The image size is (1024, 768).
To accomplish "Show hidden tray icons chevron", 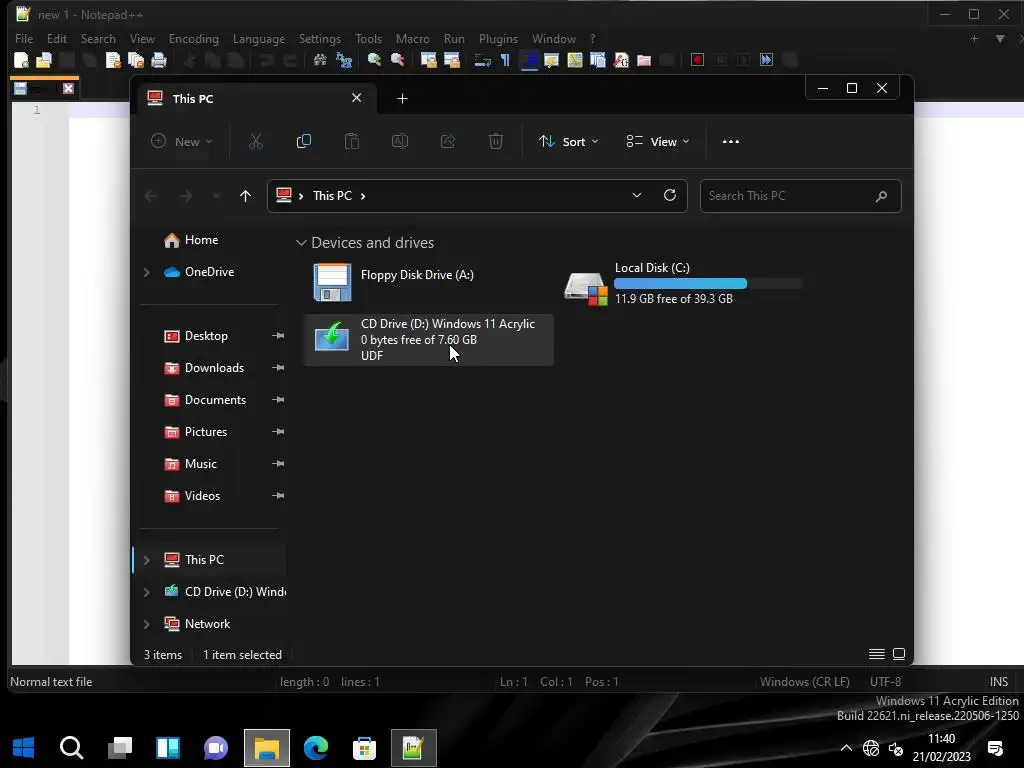I will [x=846, y=748].
